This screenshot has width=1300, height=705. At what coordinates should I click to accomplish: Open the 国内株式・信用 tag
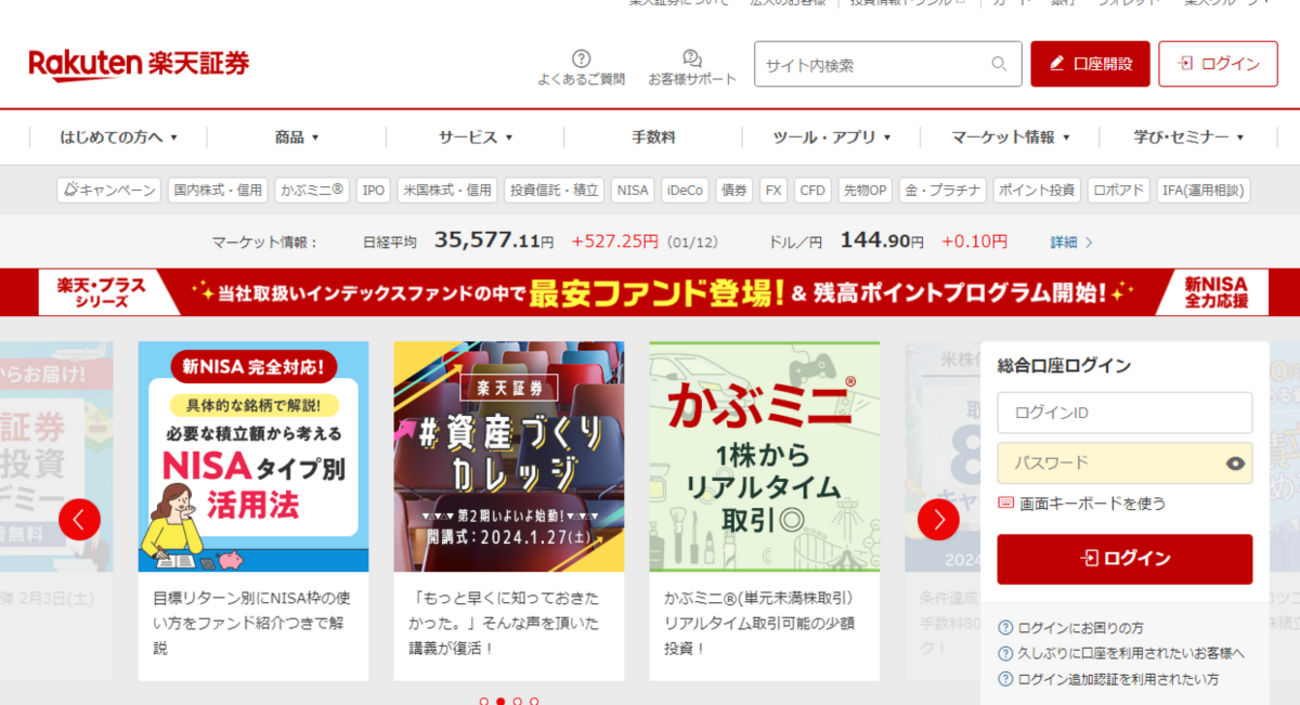point(217,190)
